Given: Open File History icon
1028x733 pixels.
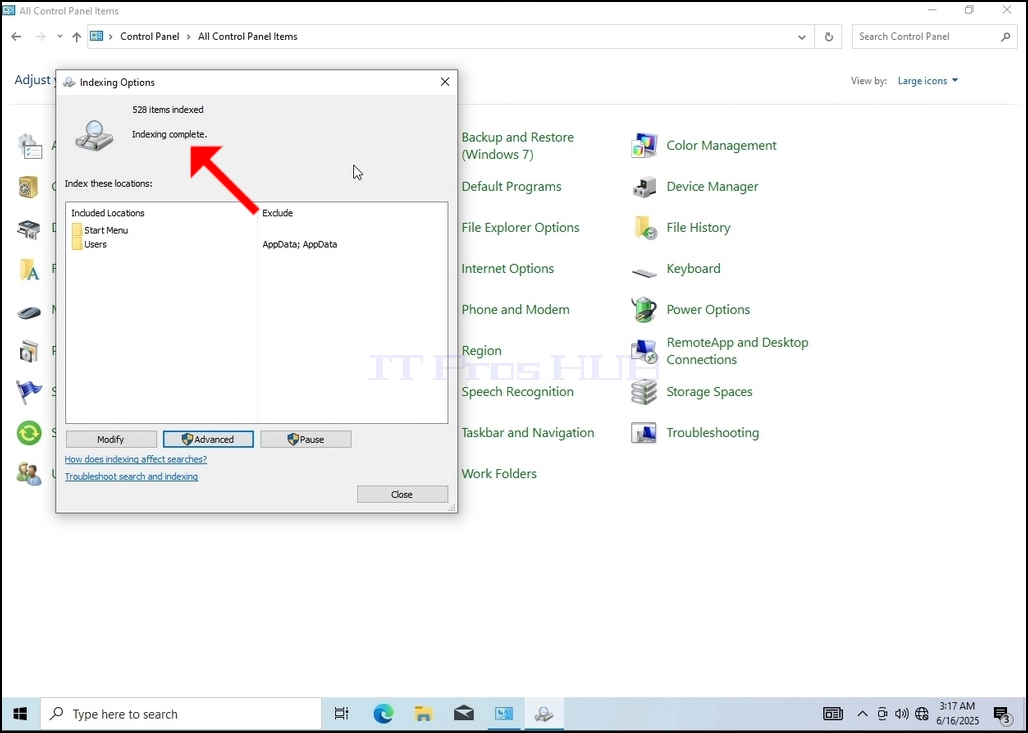Looking at the screenshot, I should click(644, 228).
